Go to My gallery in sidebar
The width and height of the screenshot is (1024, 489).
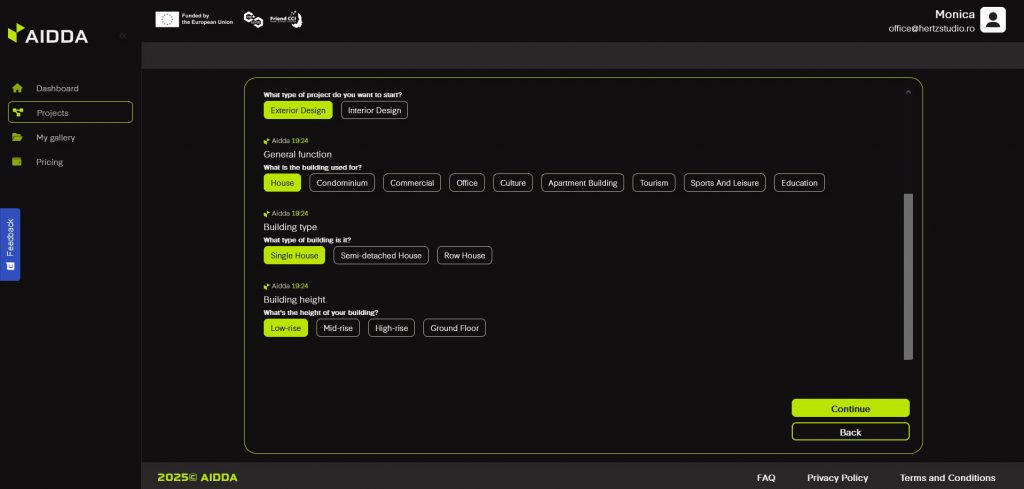(55, 137)
